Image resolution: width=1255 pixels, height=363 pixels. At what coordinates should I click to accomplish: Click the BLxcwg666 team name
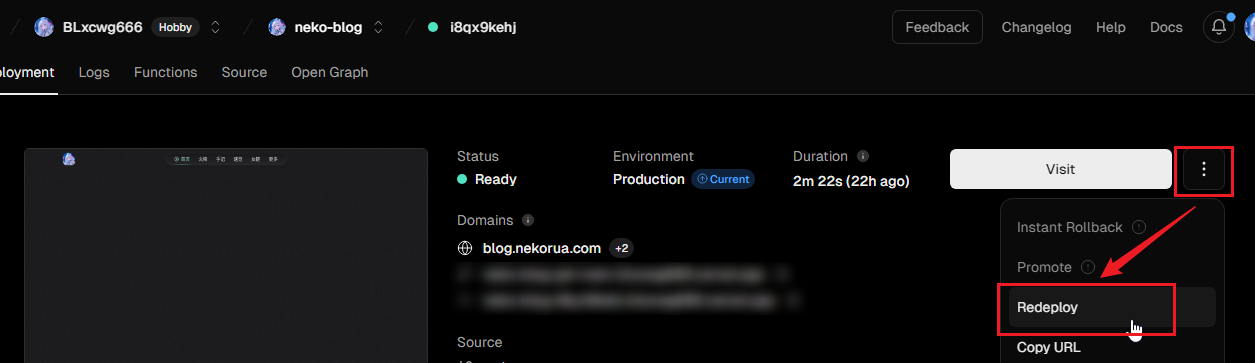[103, 27]
